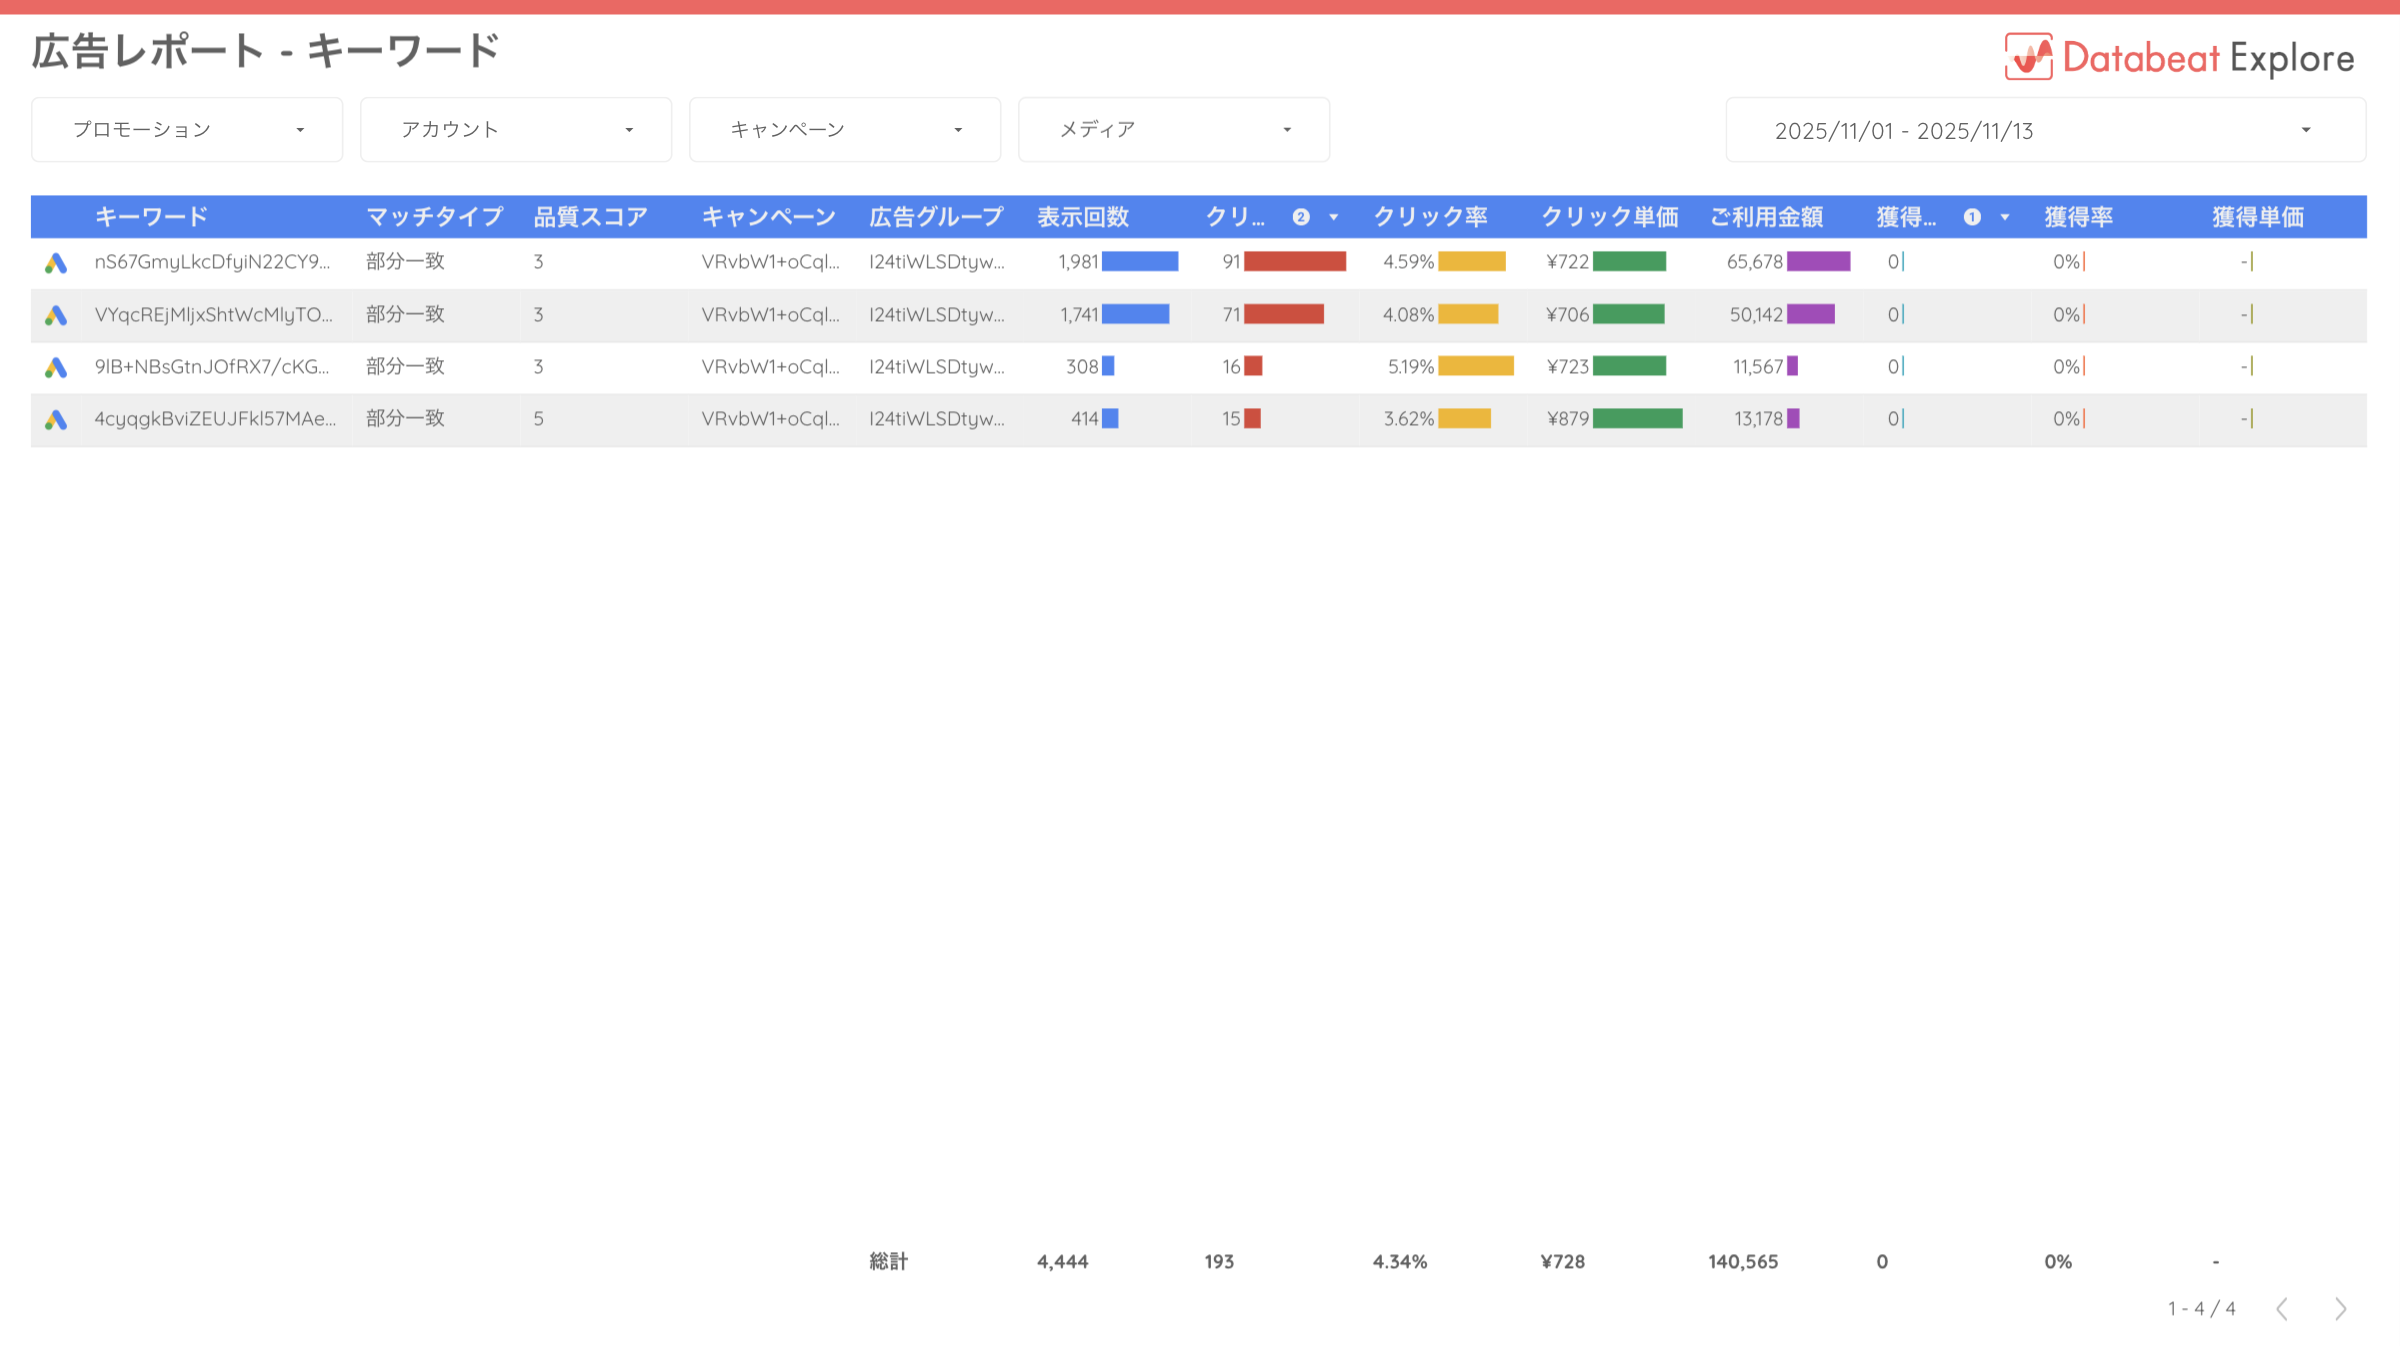Click sort order badge 1 on 獲得 column
Screen dimensions: 2400x1346
click(x=1972, y=217)
